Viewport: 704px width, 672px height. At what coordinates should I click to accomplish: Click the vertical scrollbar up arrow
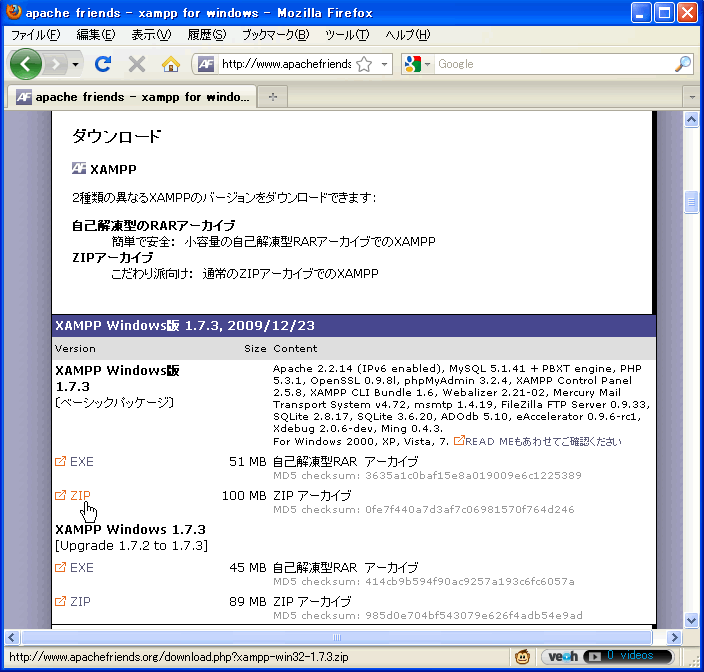click(x=691, y=119)
